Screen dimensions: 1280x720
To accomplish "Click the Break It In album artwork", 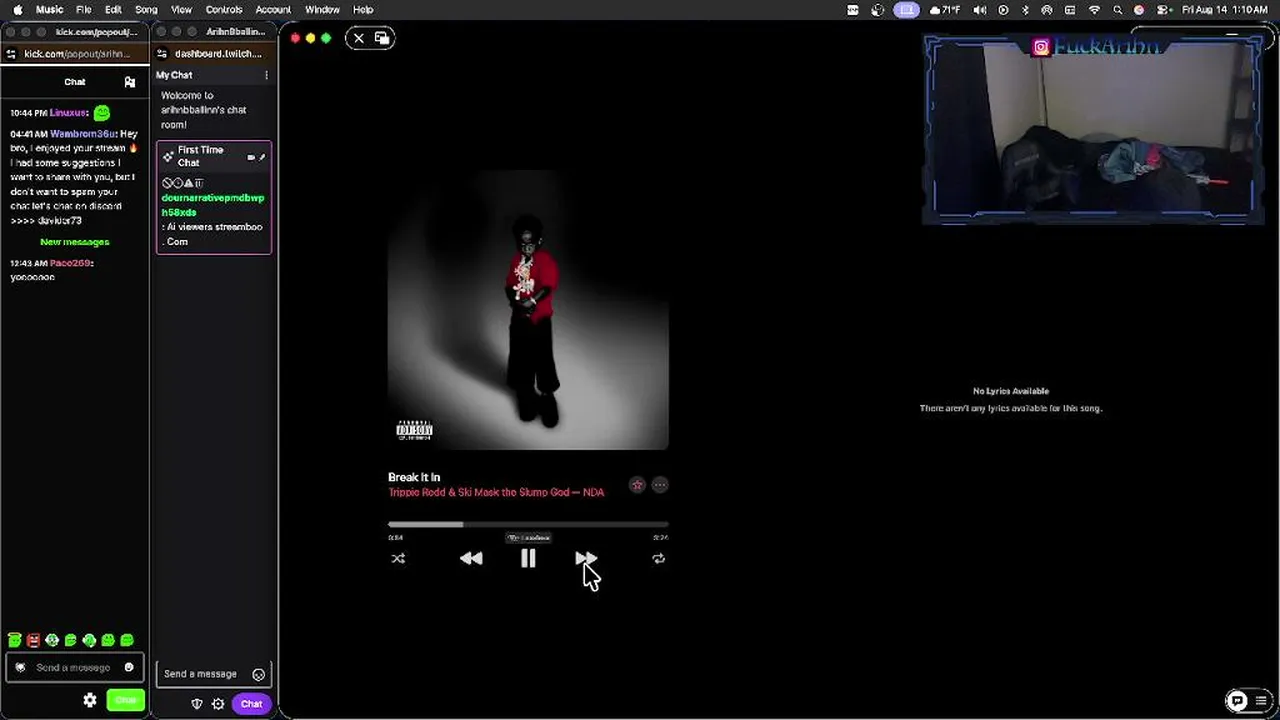I will pos(528,310).
